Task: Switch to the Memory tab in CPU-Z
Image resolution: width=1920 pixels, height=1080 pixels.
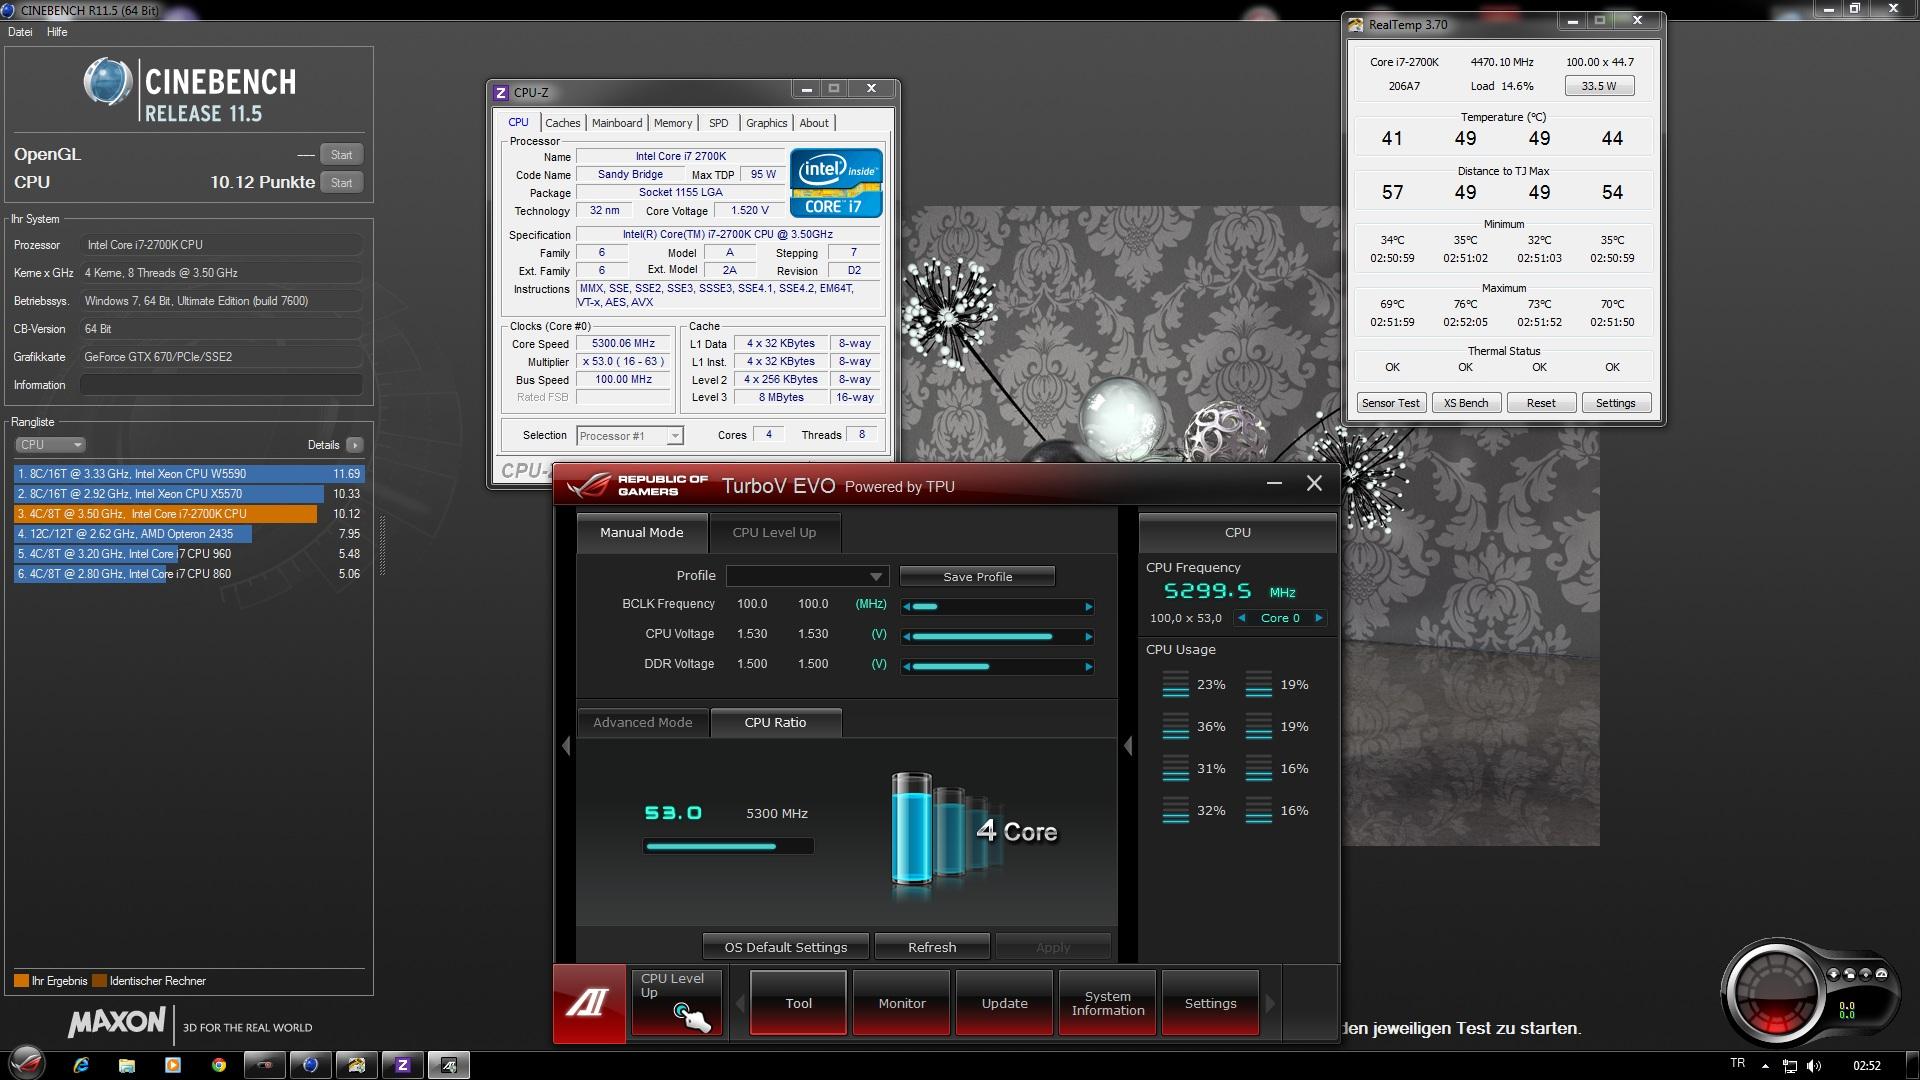Action: [x=673, y=123]
